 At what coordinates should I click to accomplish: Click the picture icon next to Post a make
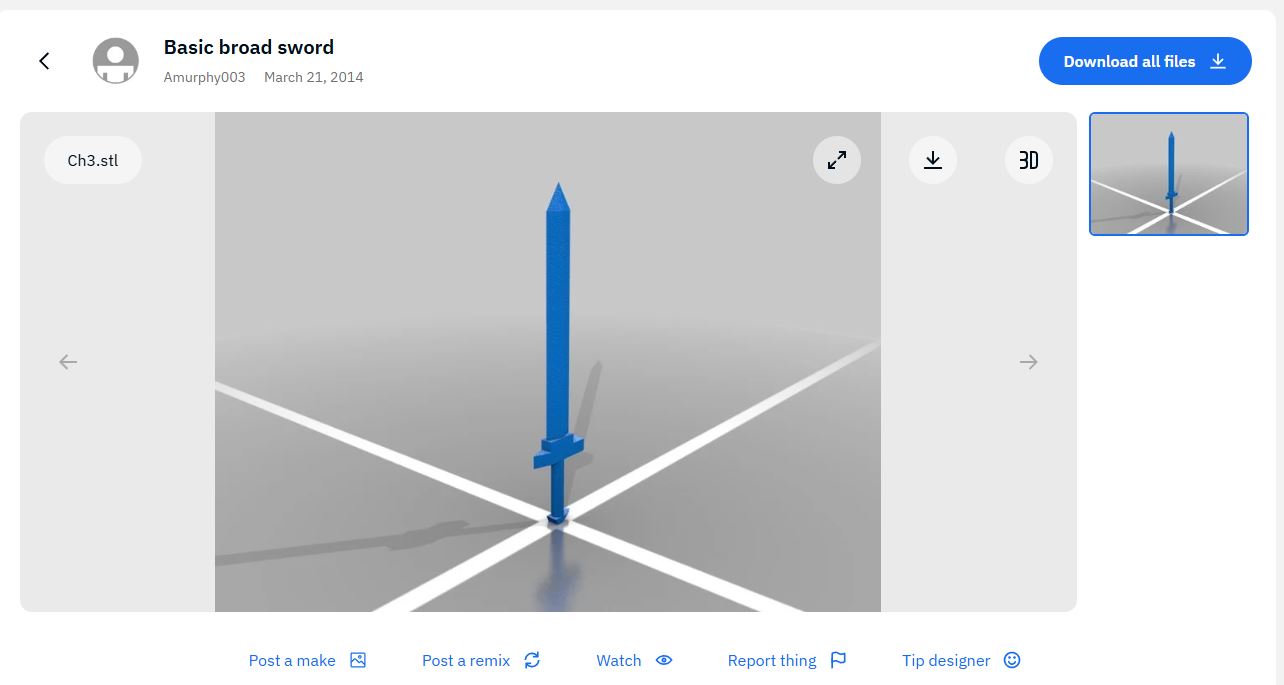click(x=358, y=660)
